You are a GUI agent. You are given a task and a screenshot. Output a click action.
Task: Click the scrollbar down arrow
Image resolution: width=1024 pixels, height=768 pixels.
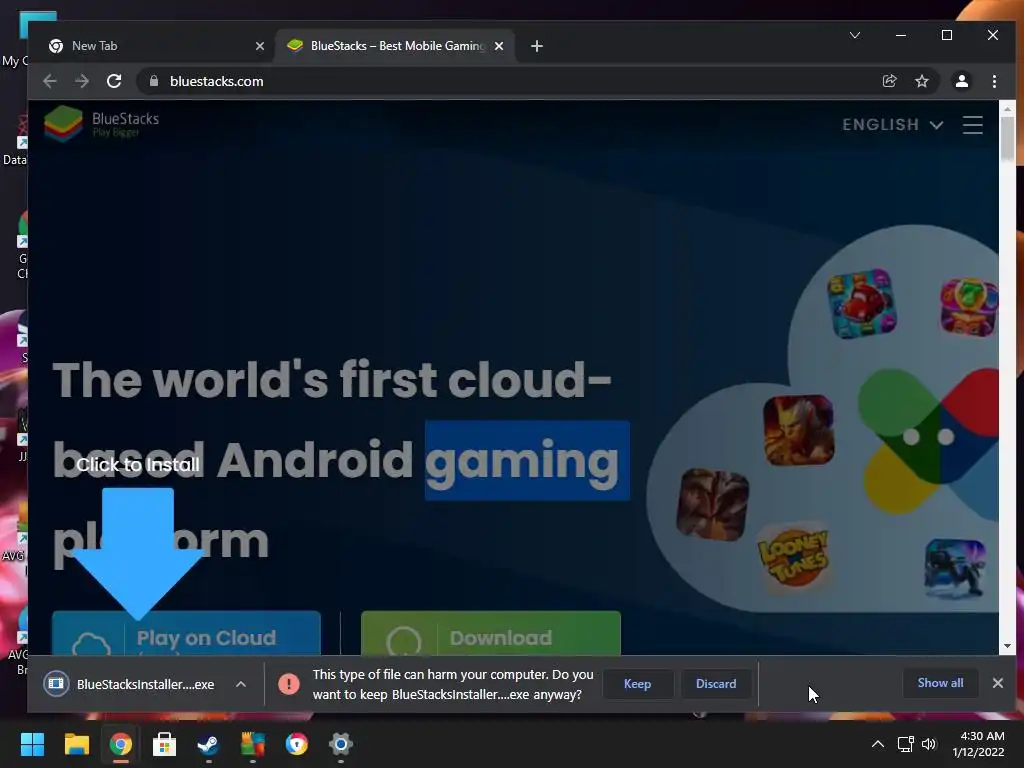pyautogui.click(x=1007, y=646)
